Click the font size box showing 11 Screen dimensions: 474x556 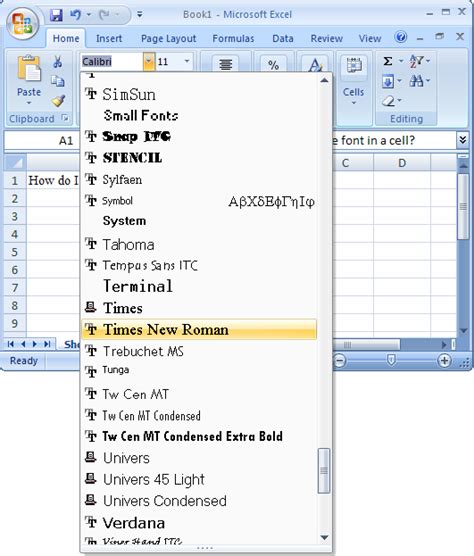pyautogui.click(x=169, y=62)
